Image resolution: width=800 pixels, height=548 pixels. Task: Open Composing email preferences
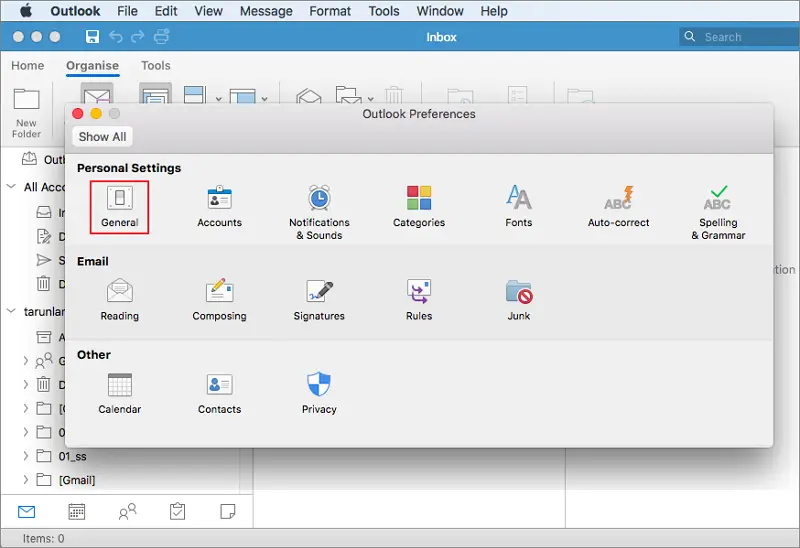(219, 300)
